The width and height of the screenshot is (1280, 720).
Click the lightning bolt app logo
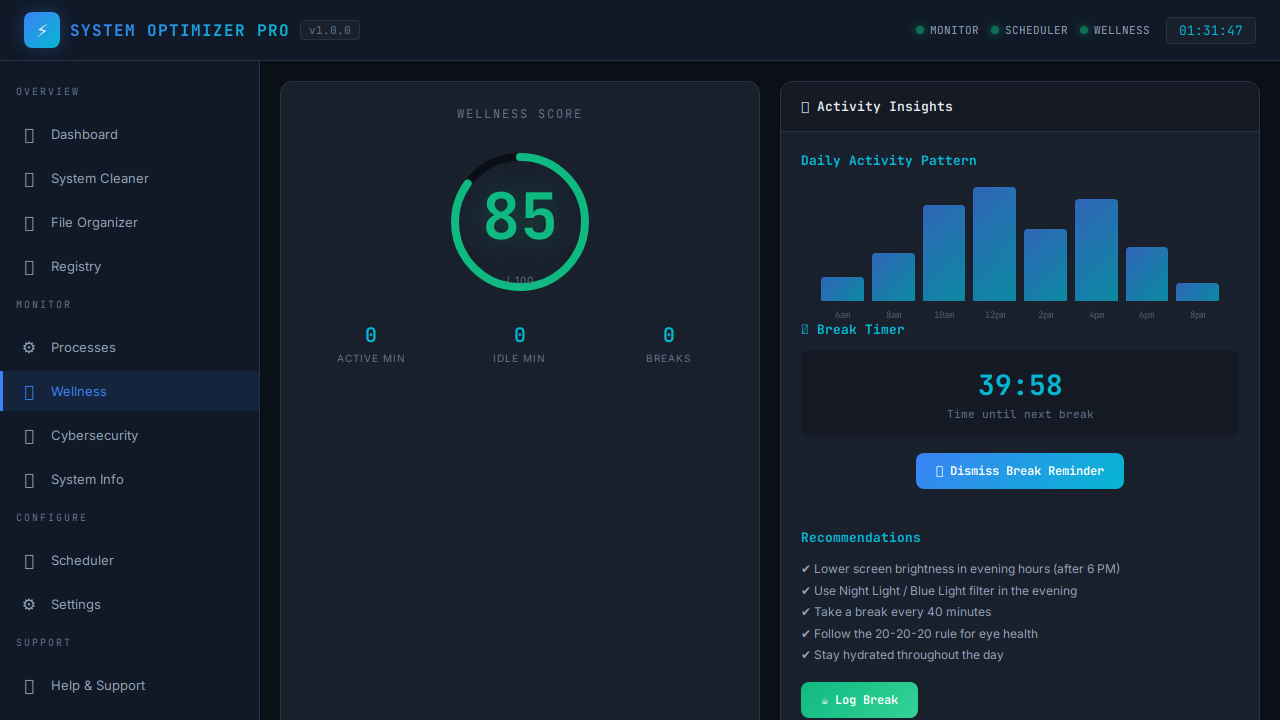tap(41, 30)
